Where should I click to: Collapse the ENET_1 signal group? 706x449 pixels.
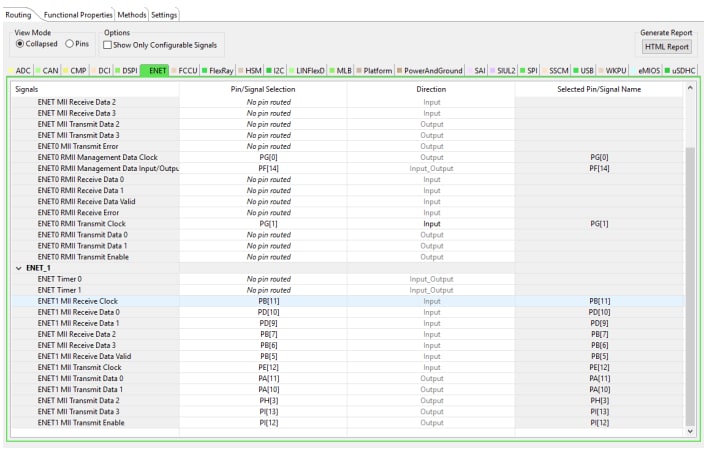click(18, 268)
